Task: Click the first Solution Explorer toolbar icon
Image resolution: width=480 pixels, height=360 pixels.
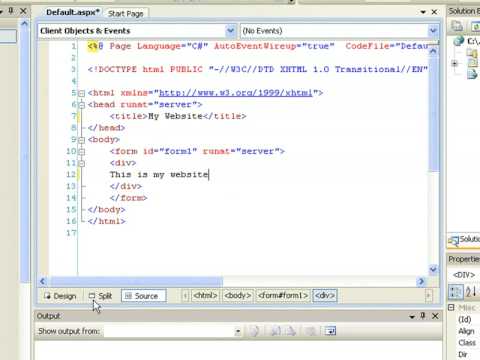Action: click(x=457, y=26)
